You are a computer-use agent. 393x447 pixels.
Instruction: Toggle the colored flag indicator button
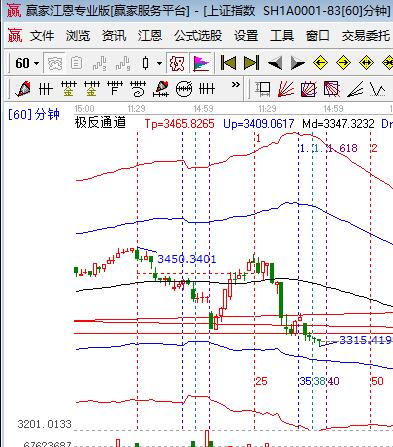[202, 63]
